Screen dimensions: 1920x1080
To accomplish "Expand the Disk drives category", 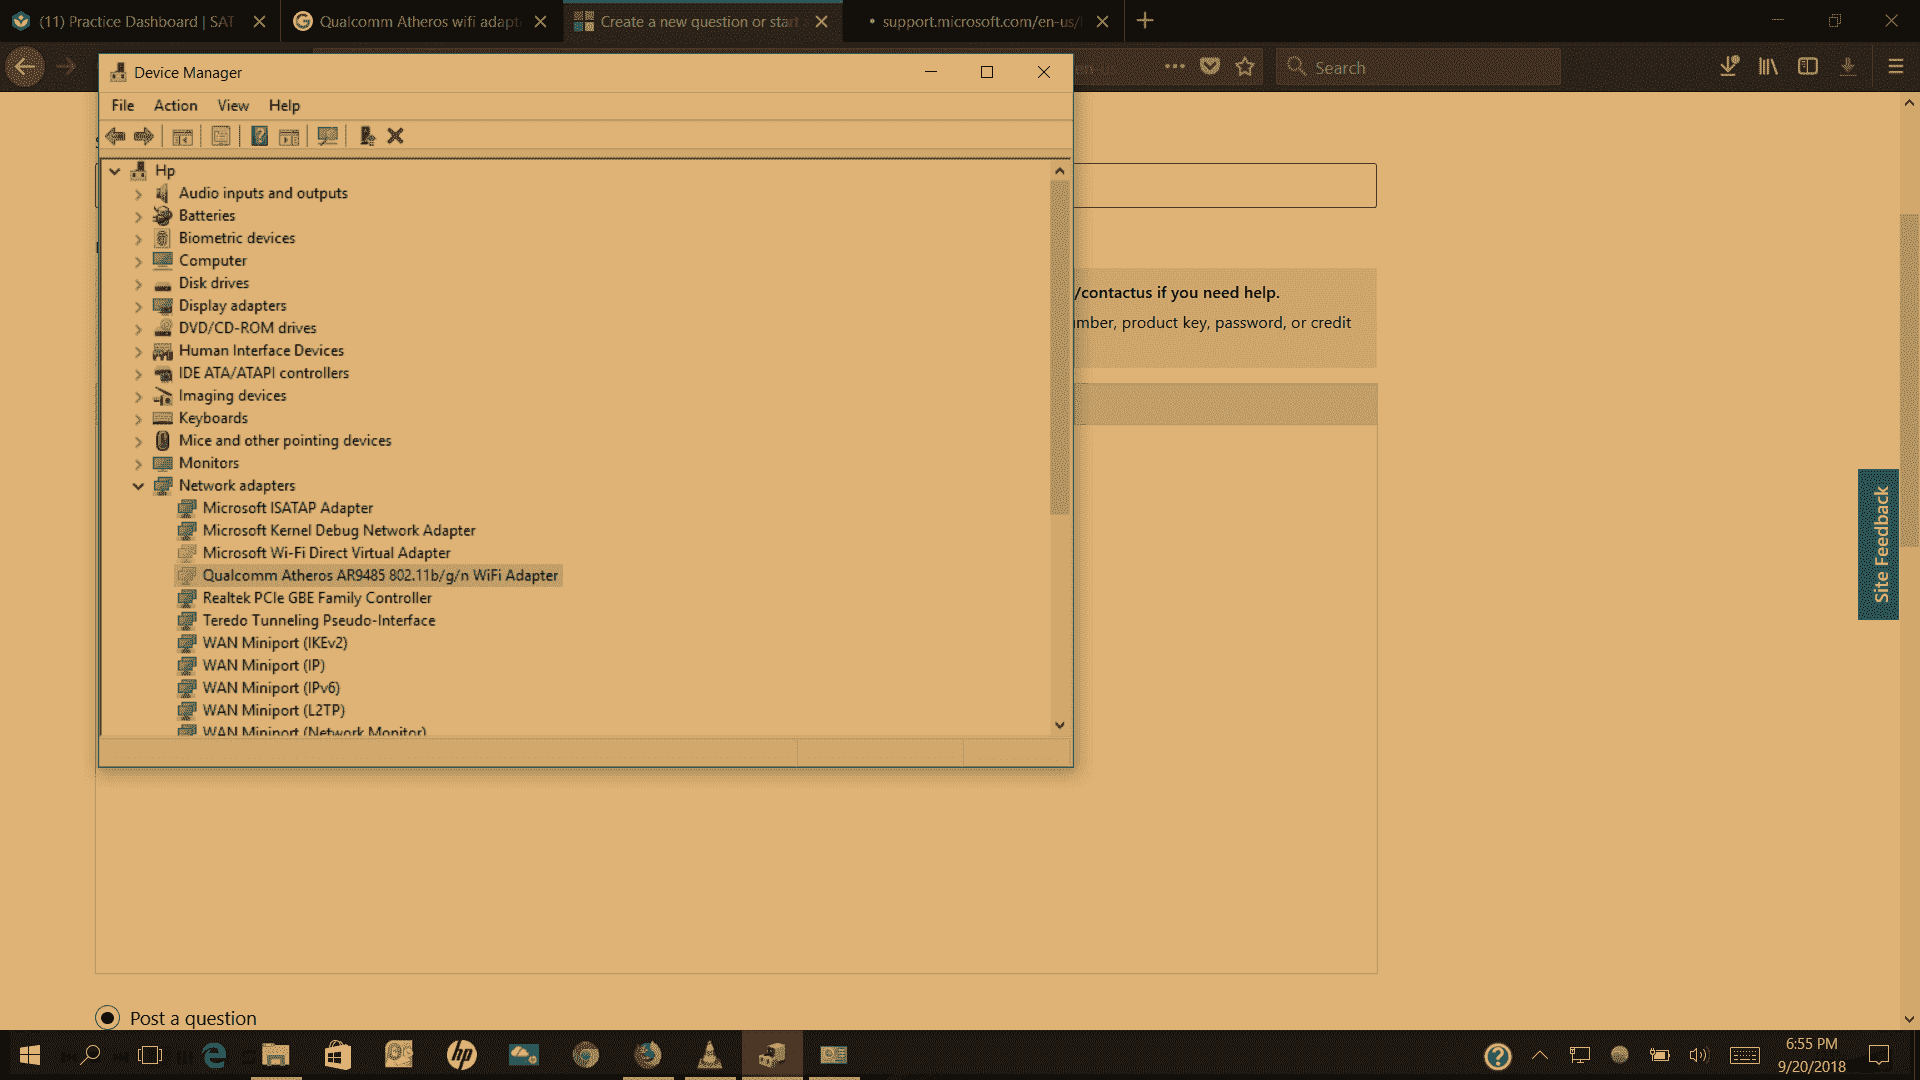I will [138, 284].
